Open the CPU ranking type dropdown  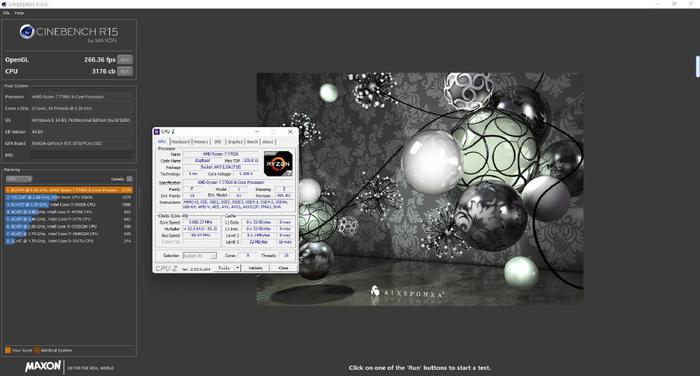point(19,179)
